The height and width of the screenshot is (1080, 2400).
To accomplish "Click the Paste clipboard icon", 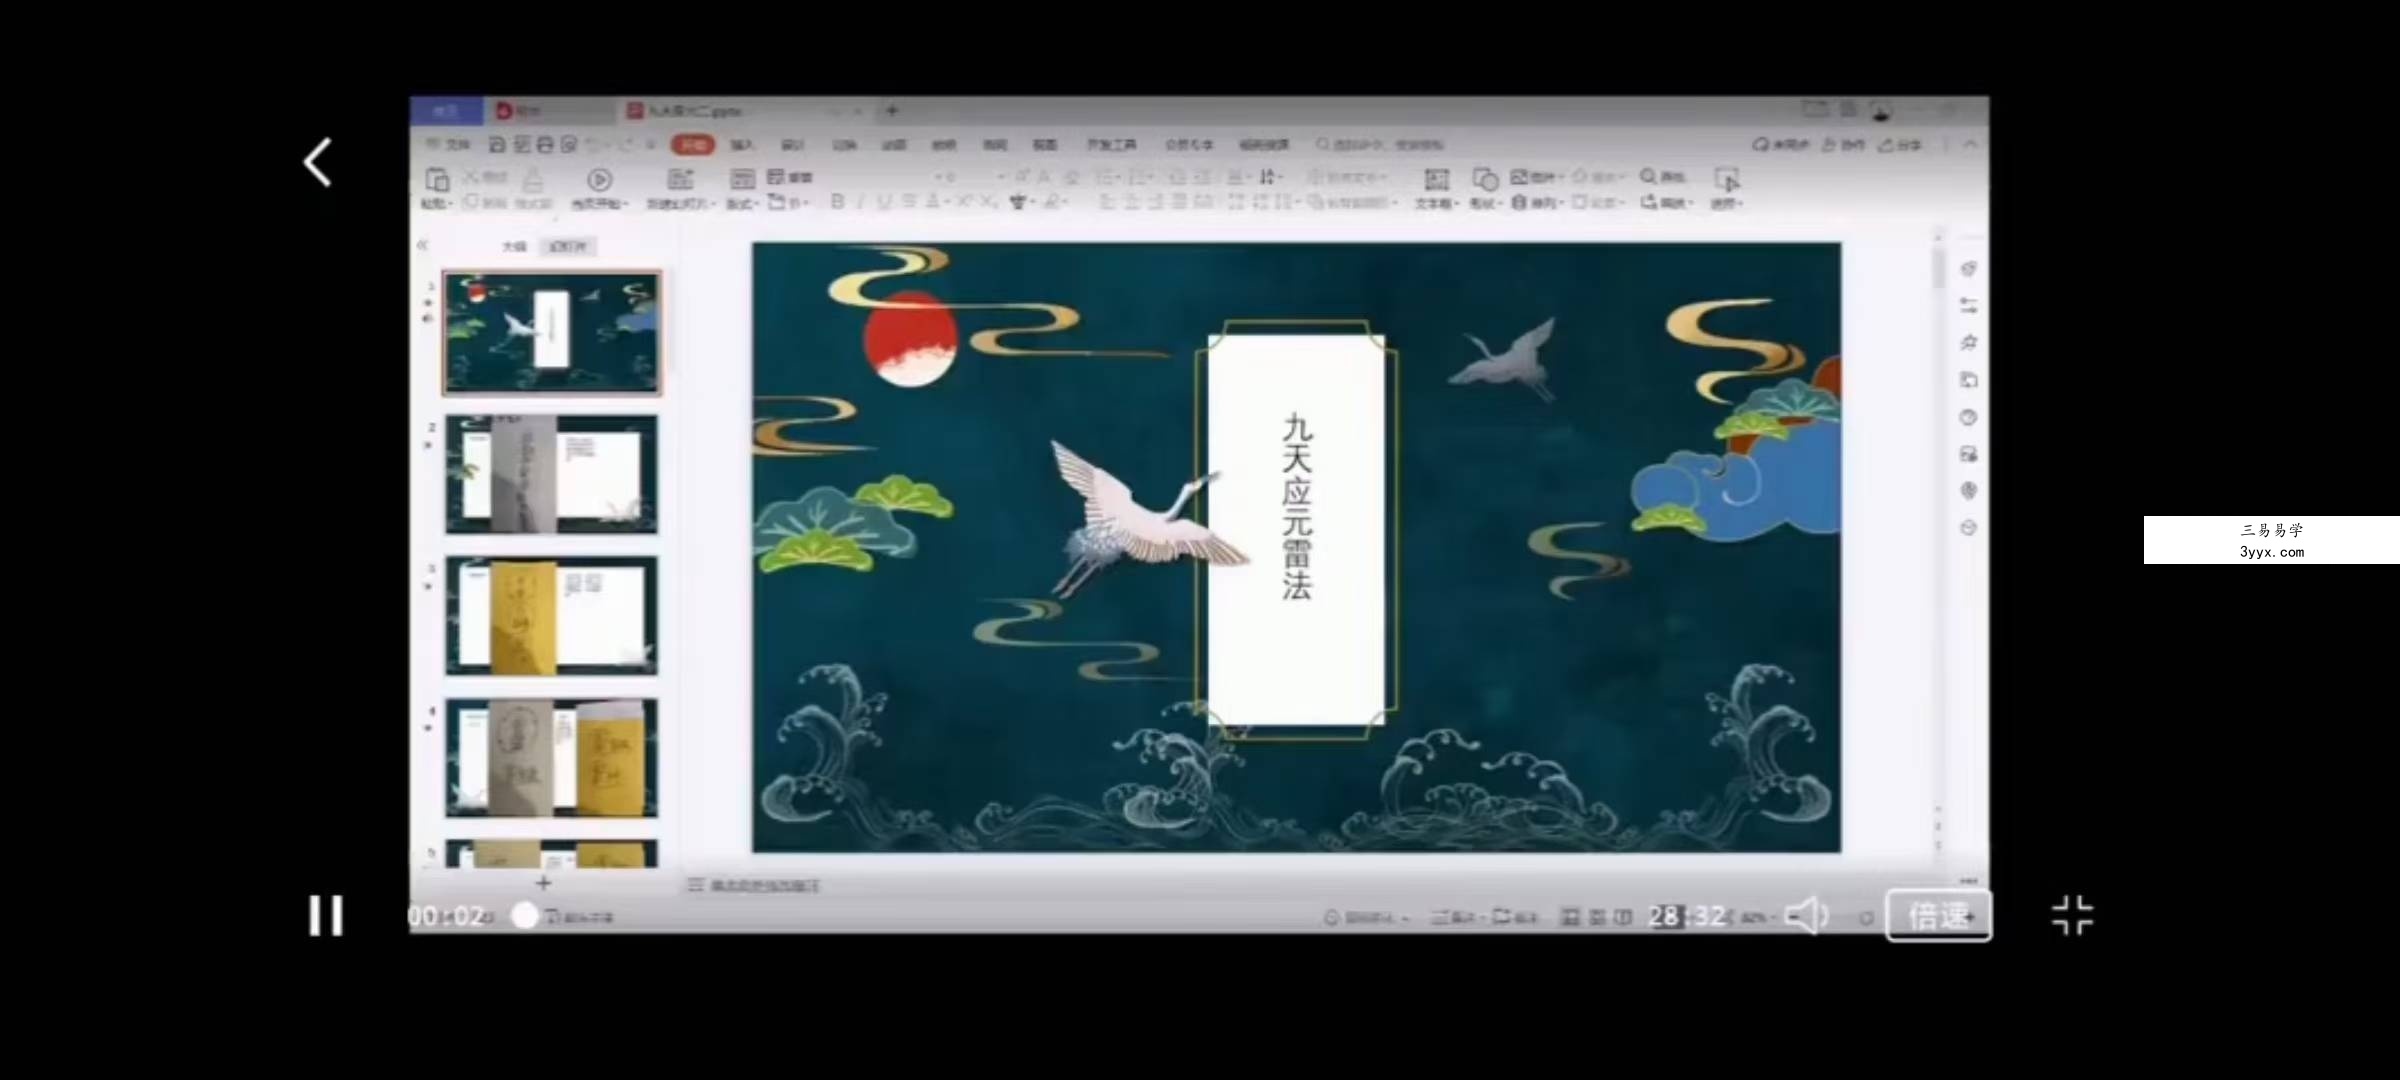I will pyautogui.click(x=437, y=180).
